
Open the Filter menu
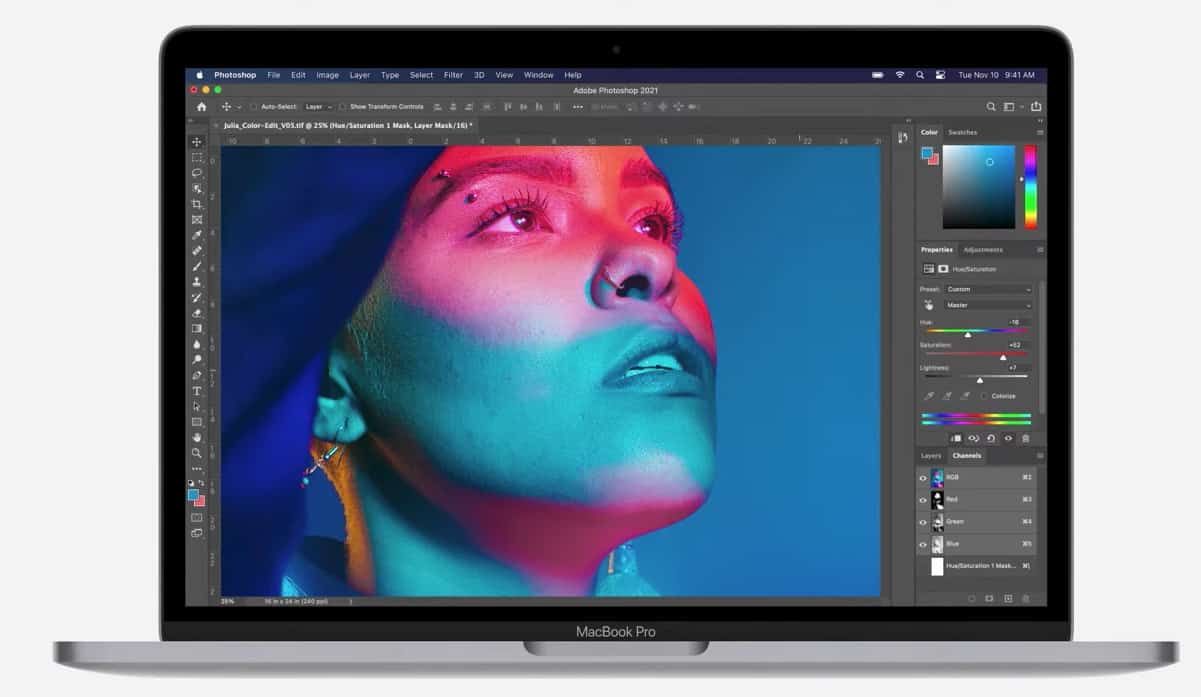(453, 75)
